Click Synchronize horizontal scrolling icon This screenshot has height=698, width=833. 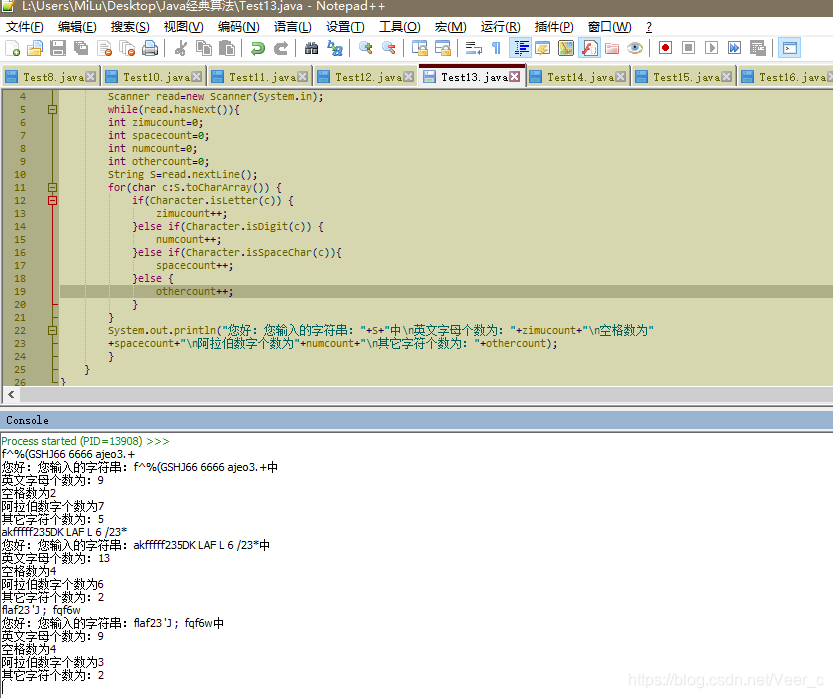(443, 48)
